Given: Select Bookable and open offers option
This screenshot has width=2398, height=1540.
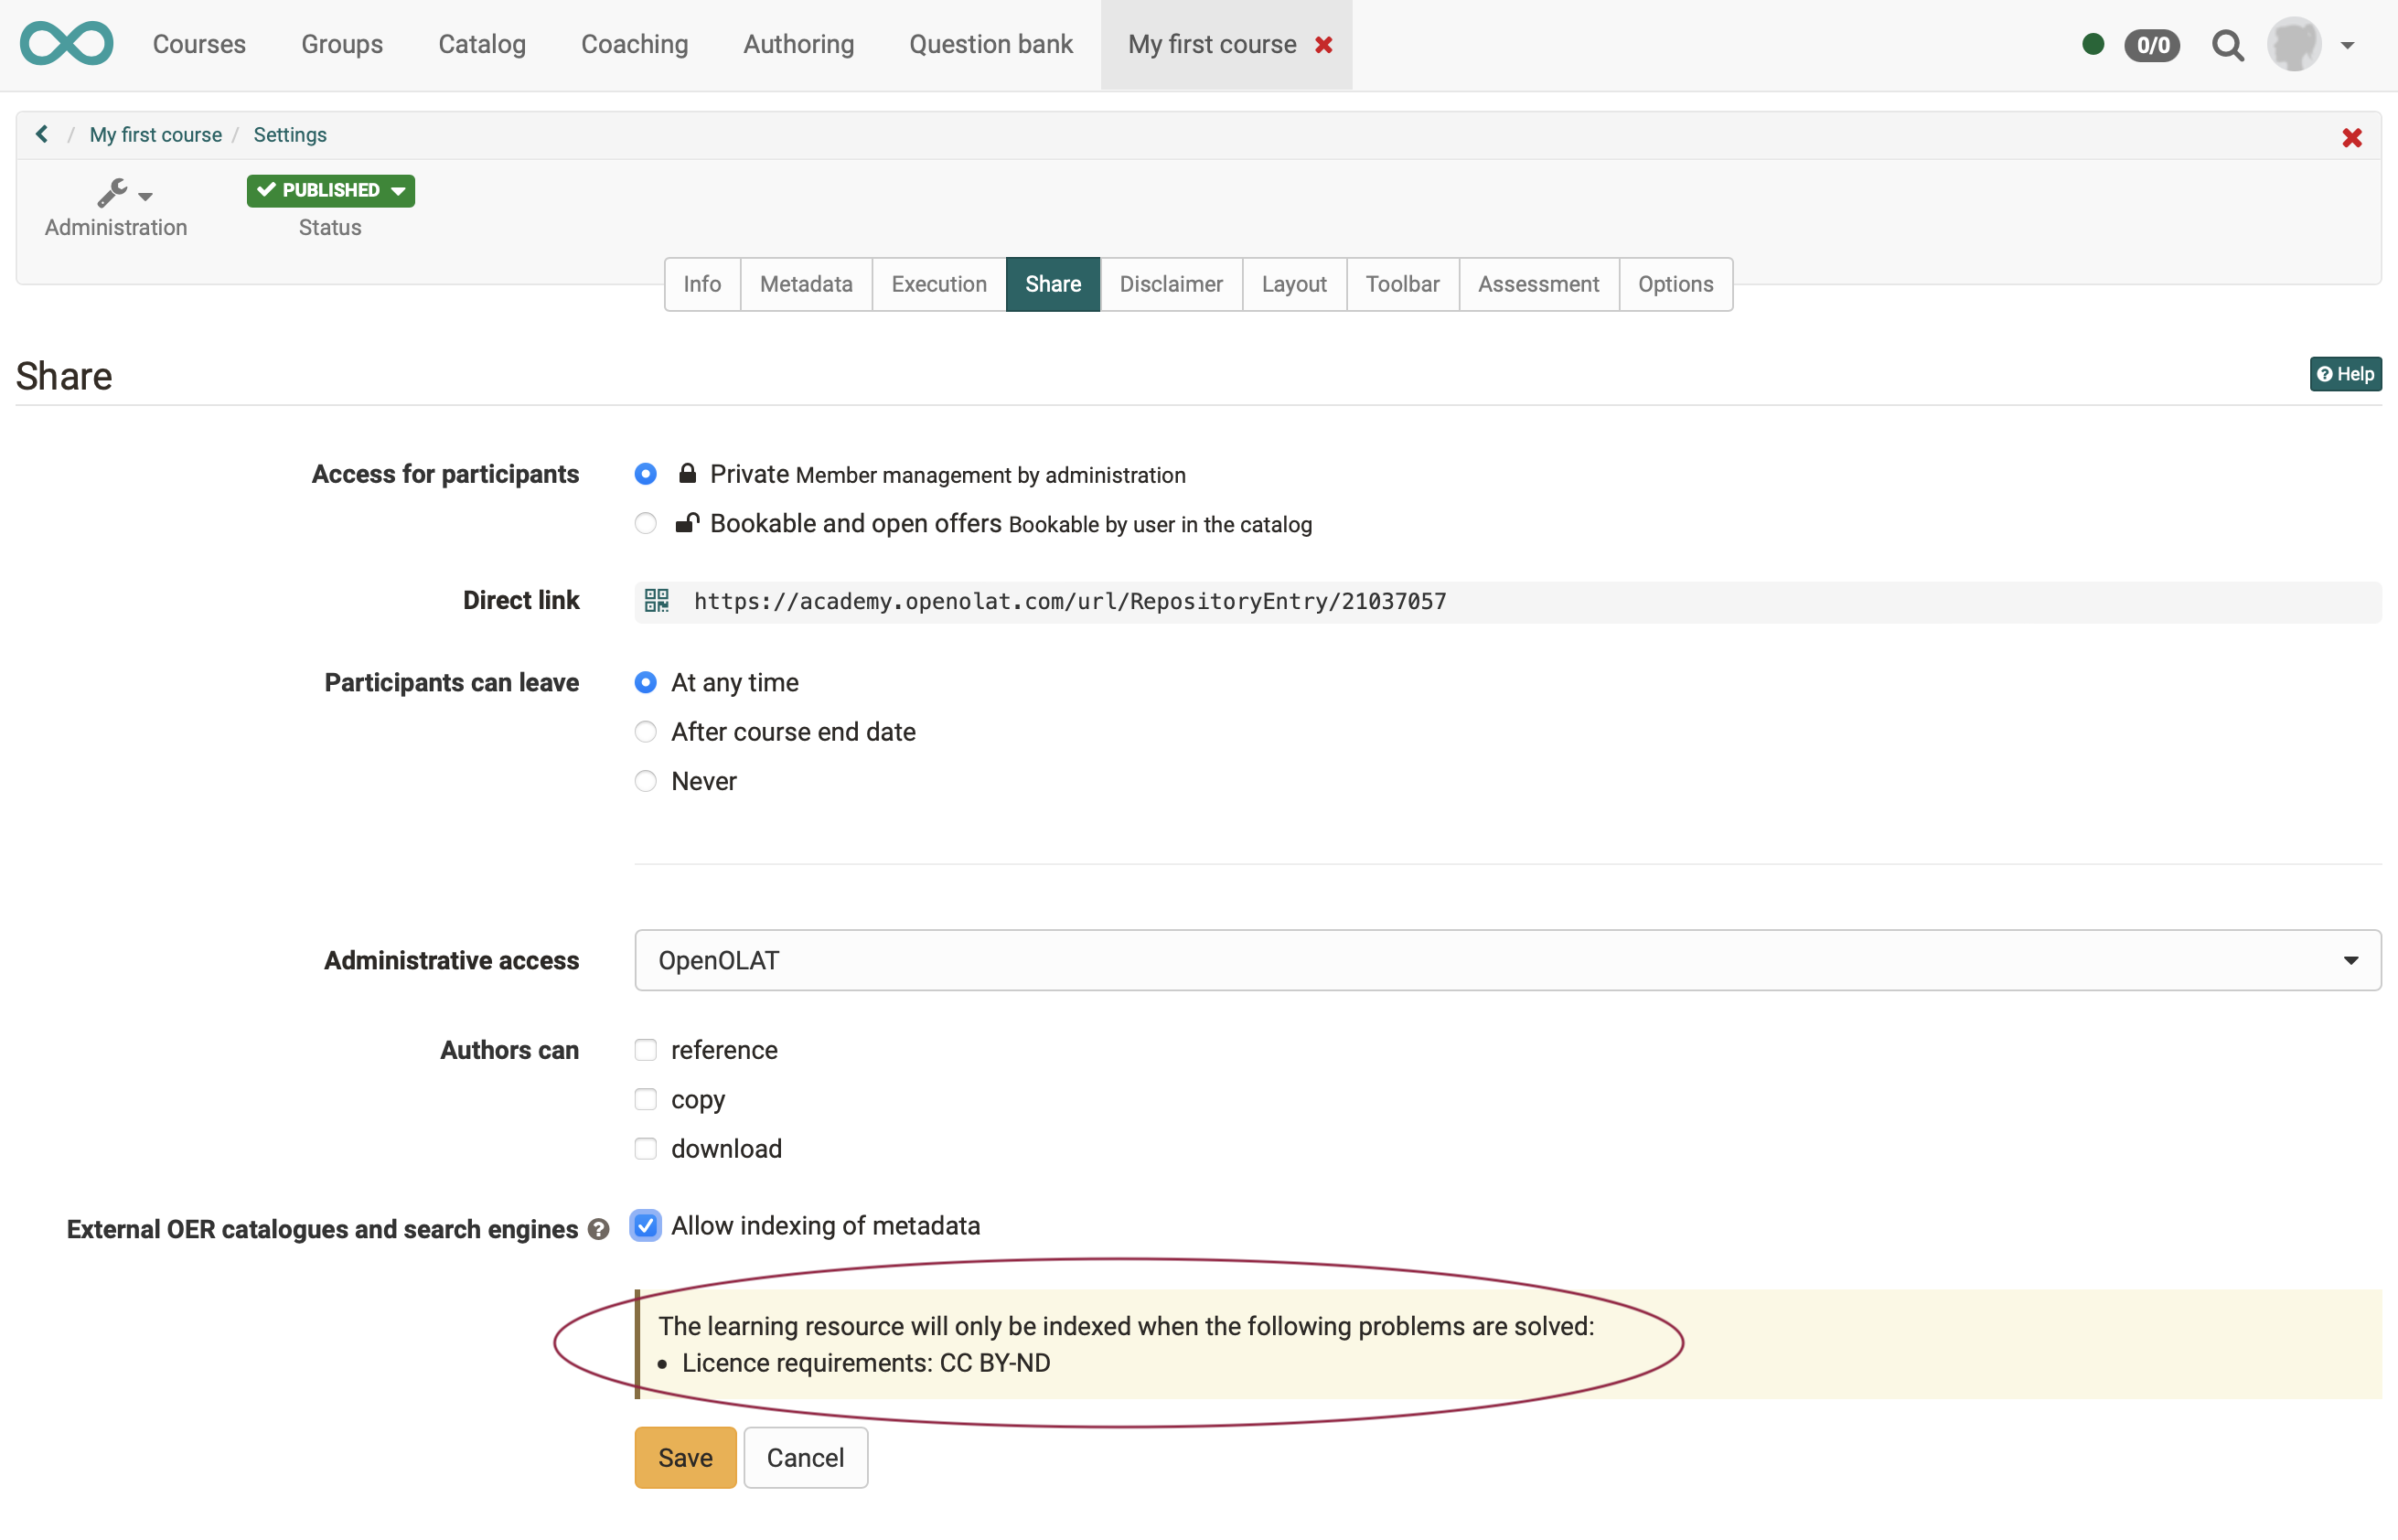Looking at the screenshot, I should pos(646,524).
